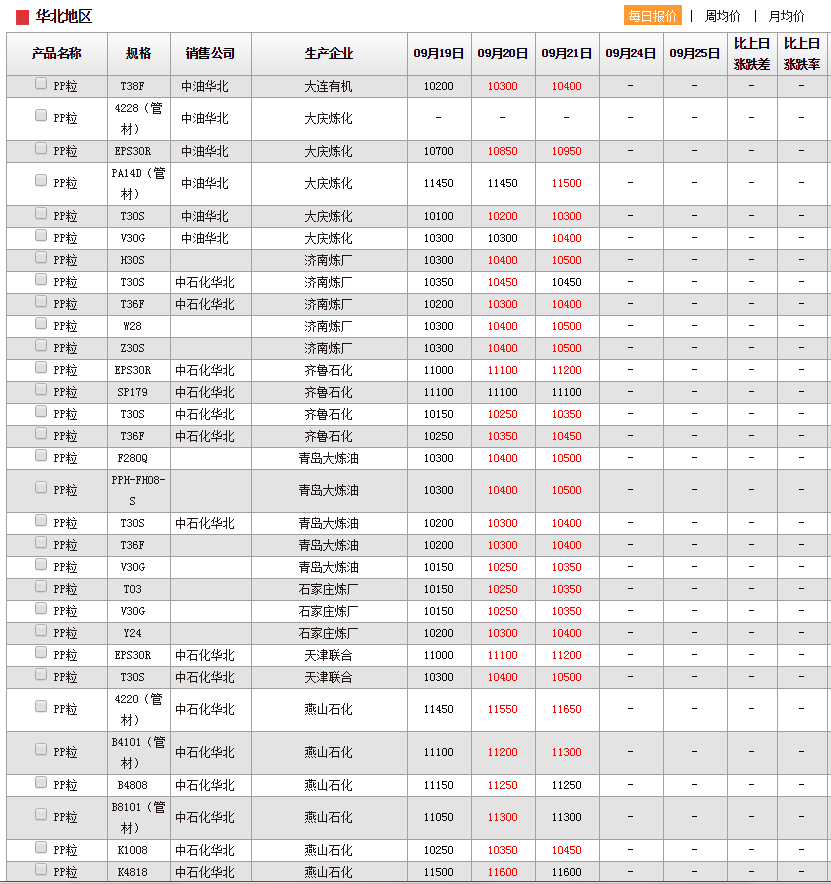
Task: Click the 销售公司 column header
Action: click(x=210, y=54)
